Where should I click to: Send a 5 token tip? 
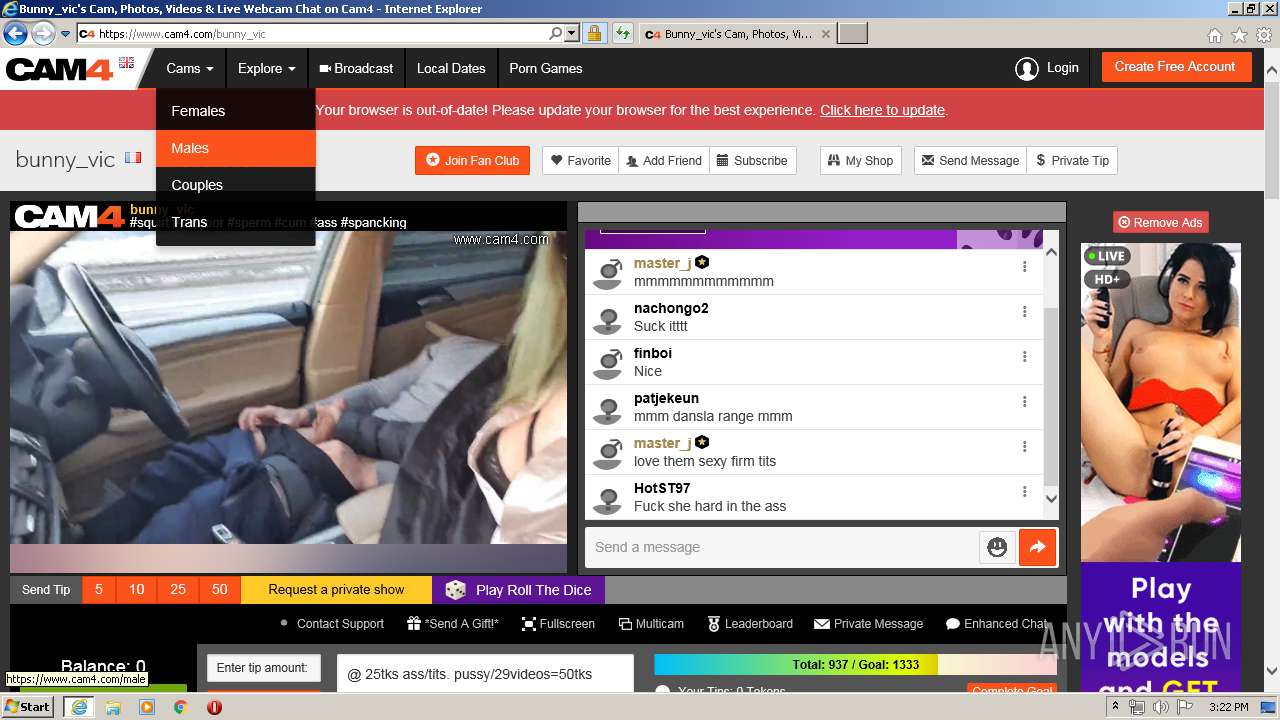[99, 590]
